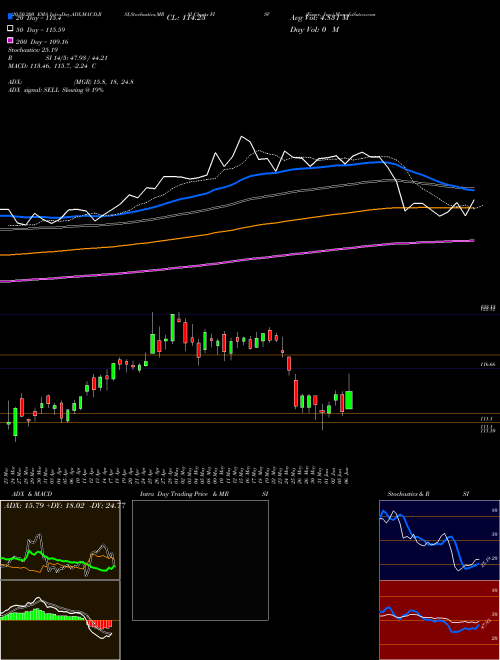500x660 pixels.
Task: Click the last green candlestick
Action: (x=349, y=400)
